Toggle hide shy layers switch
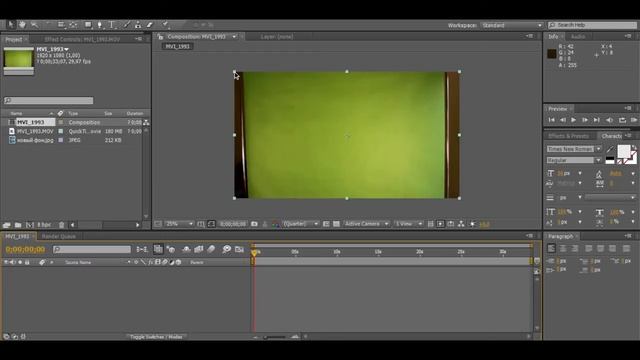Image resolution: width=640 pixels, height=360 pixels. tap(186, 249)
